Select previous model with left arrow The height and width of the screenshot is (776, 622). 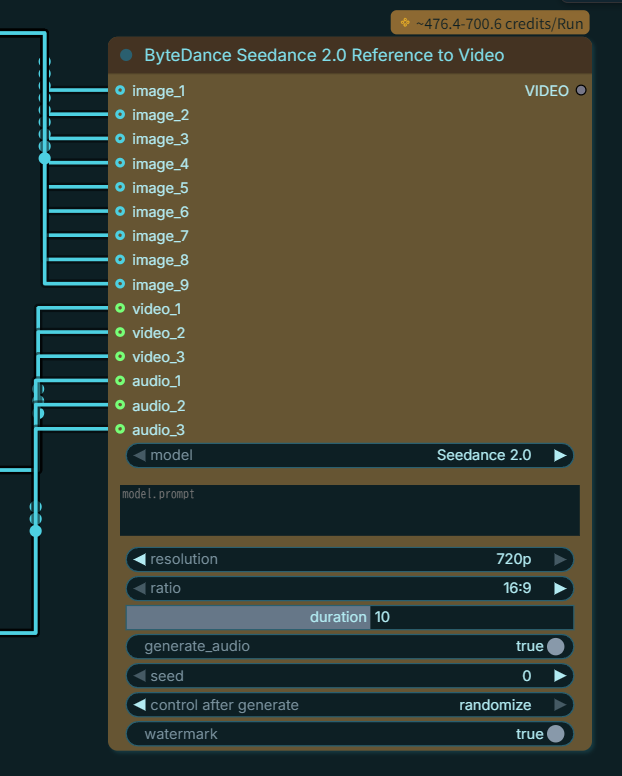click(140, 455)
